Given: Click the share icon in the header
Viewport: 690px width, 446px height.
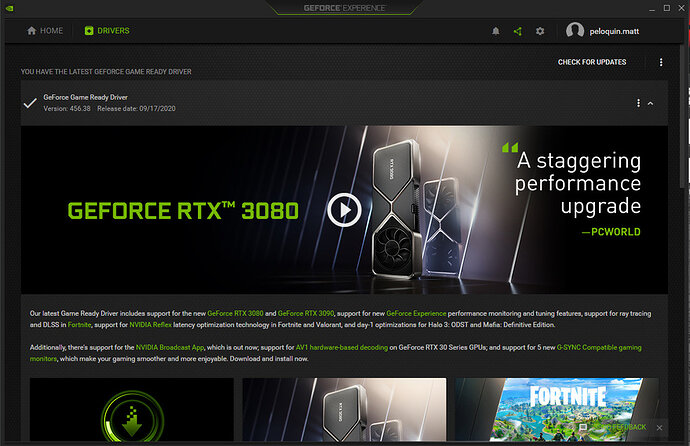Looking at the screenshot, I should tap(518, 31).
